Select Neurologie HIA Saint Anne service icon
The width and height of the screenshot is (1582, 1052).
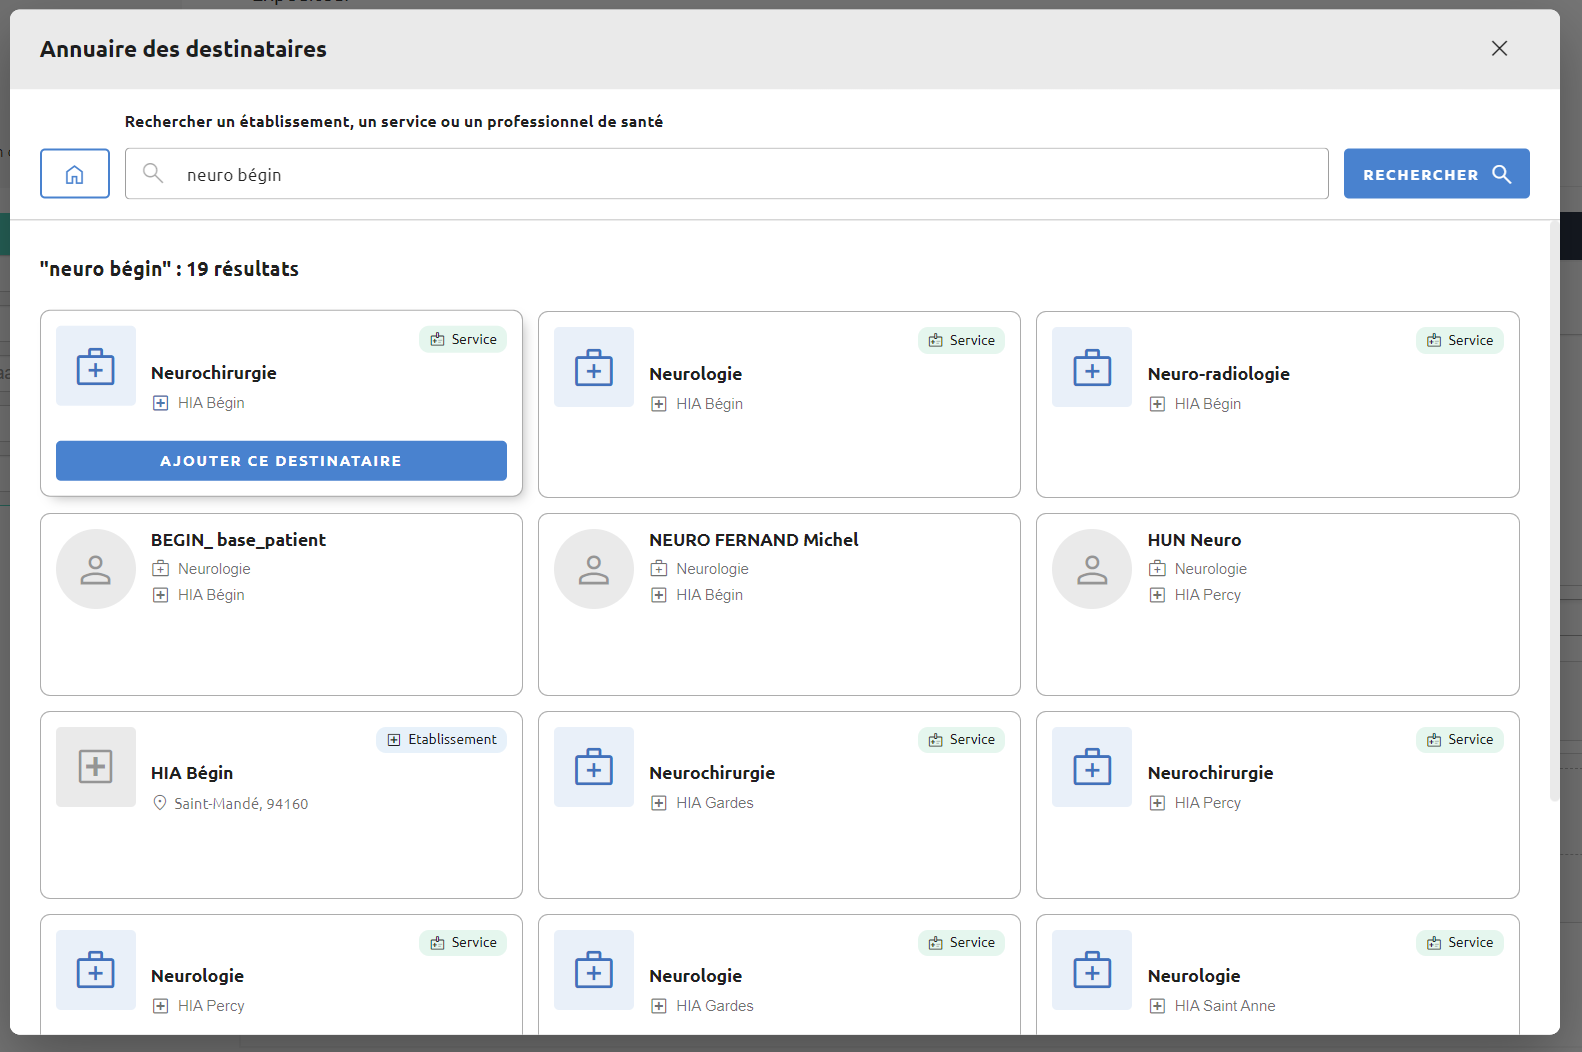coord(1092,970)
